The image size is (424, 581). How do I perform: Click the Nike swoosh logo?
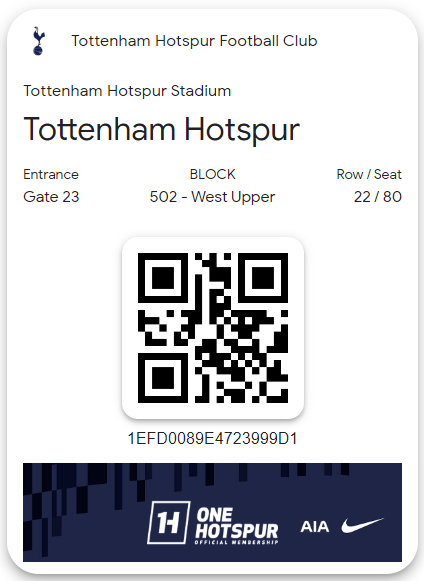tap(362, 525)
